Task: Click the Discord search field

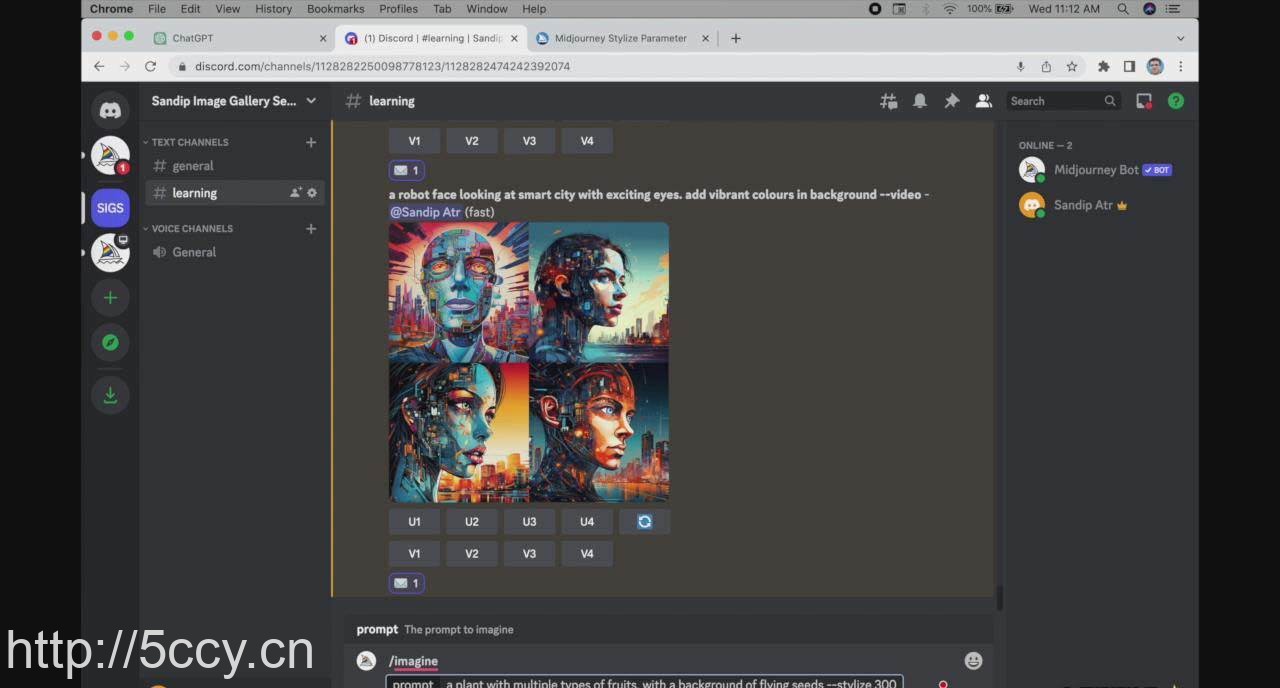Action: 1055,101
